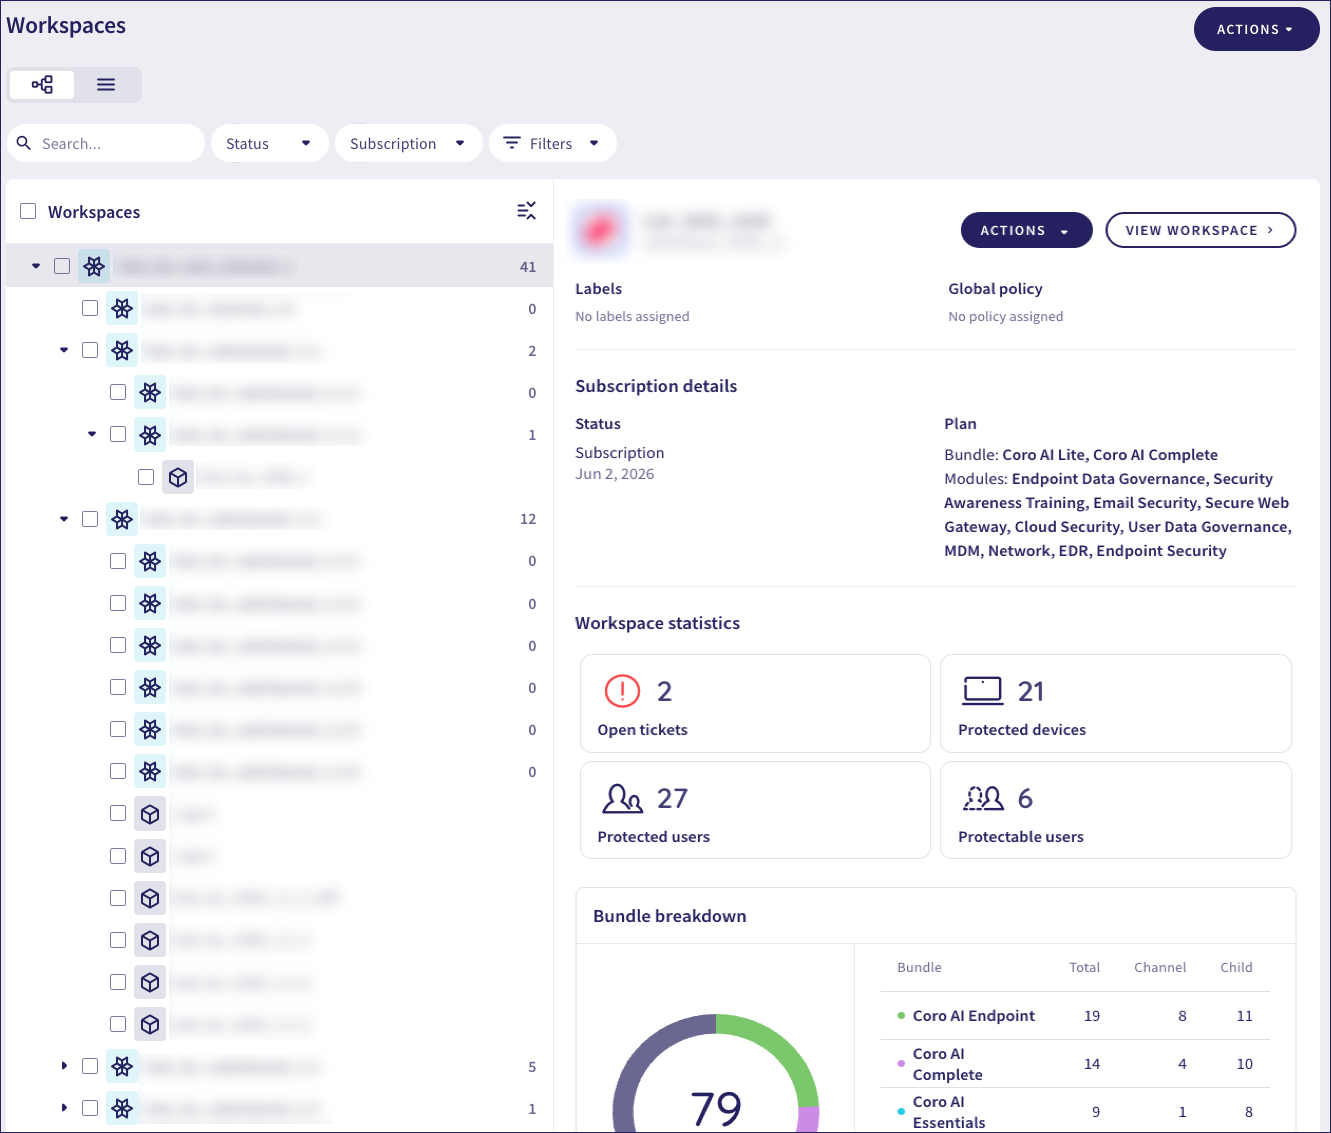
Task: Click the "Child" column header
Action: tap(1236, 967)
